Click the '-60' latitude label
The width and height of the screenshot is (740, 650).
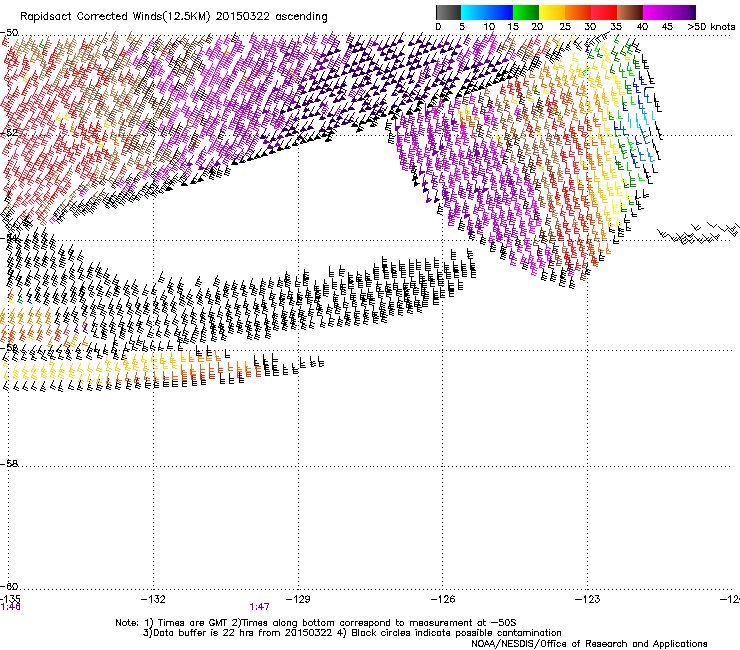pos(9,586)
